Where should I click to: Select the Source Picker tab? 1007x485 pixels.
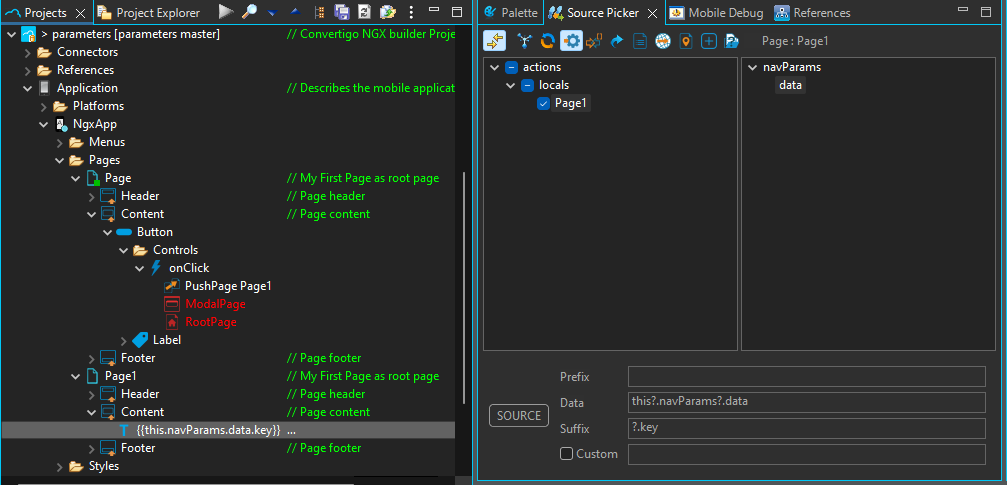pyautogui.click(x=603, y=13)
